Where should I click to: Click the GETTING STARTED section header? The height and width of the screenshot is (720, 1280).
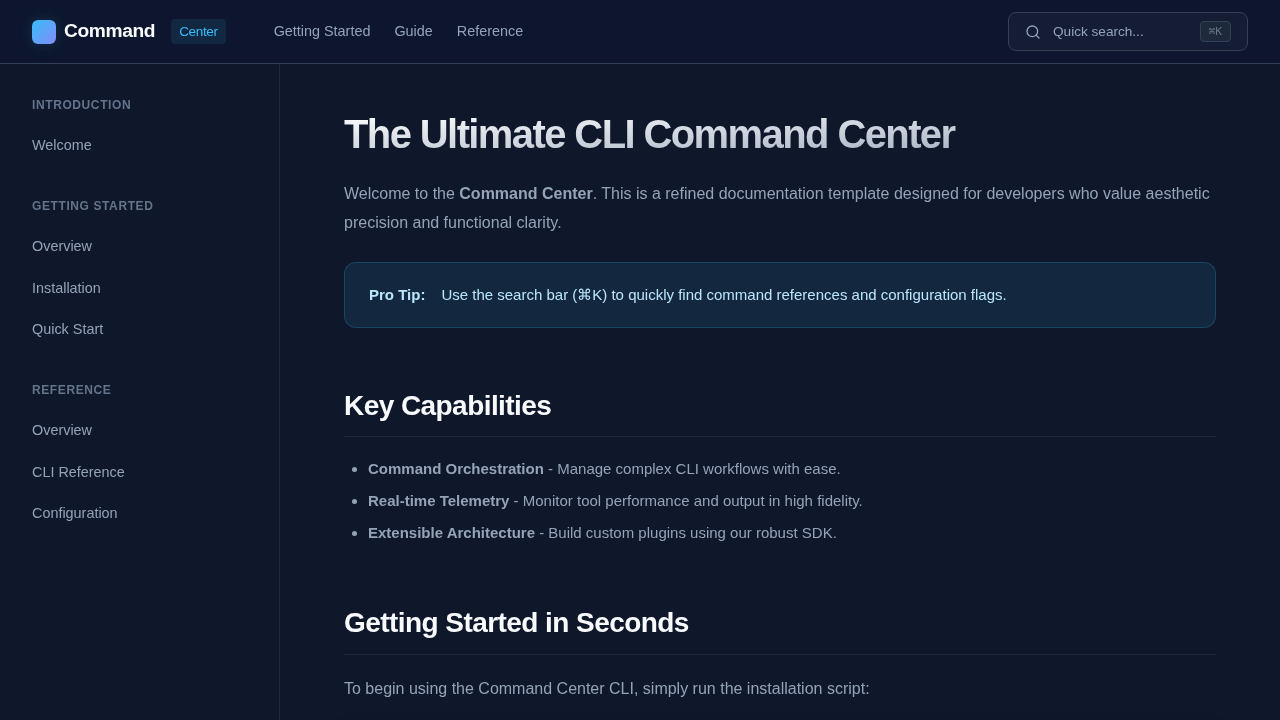(92, 206)
